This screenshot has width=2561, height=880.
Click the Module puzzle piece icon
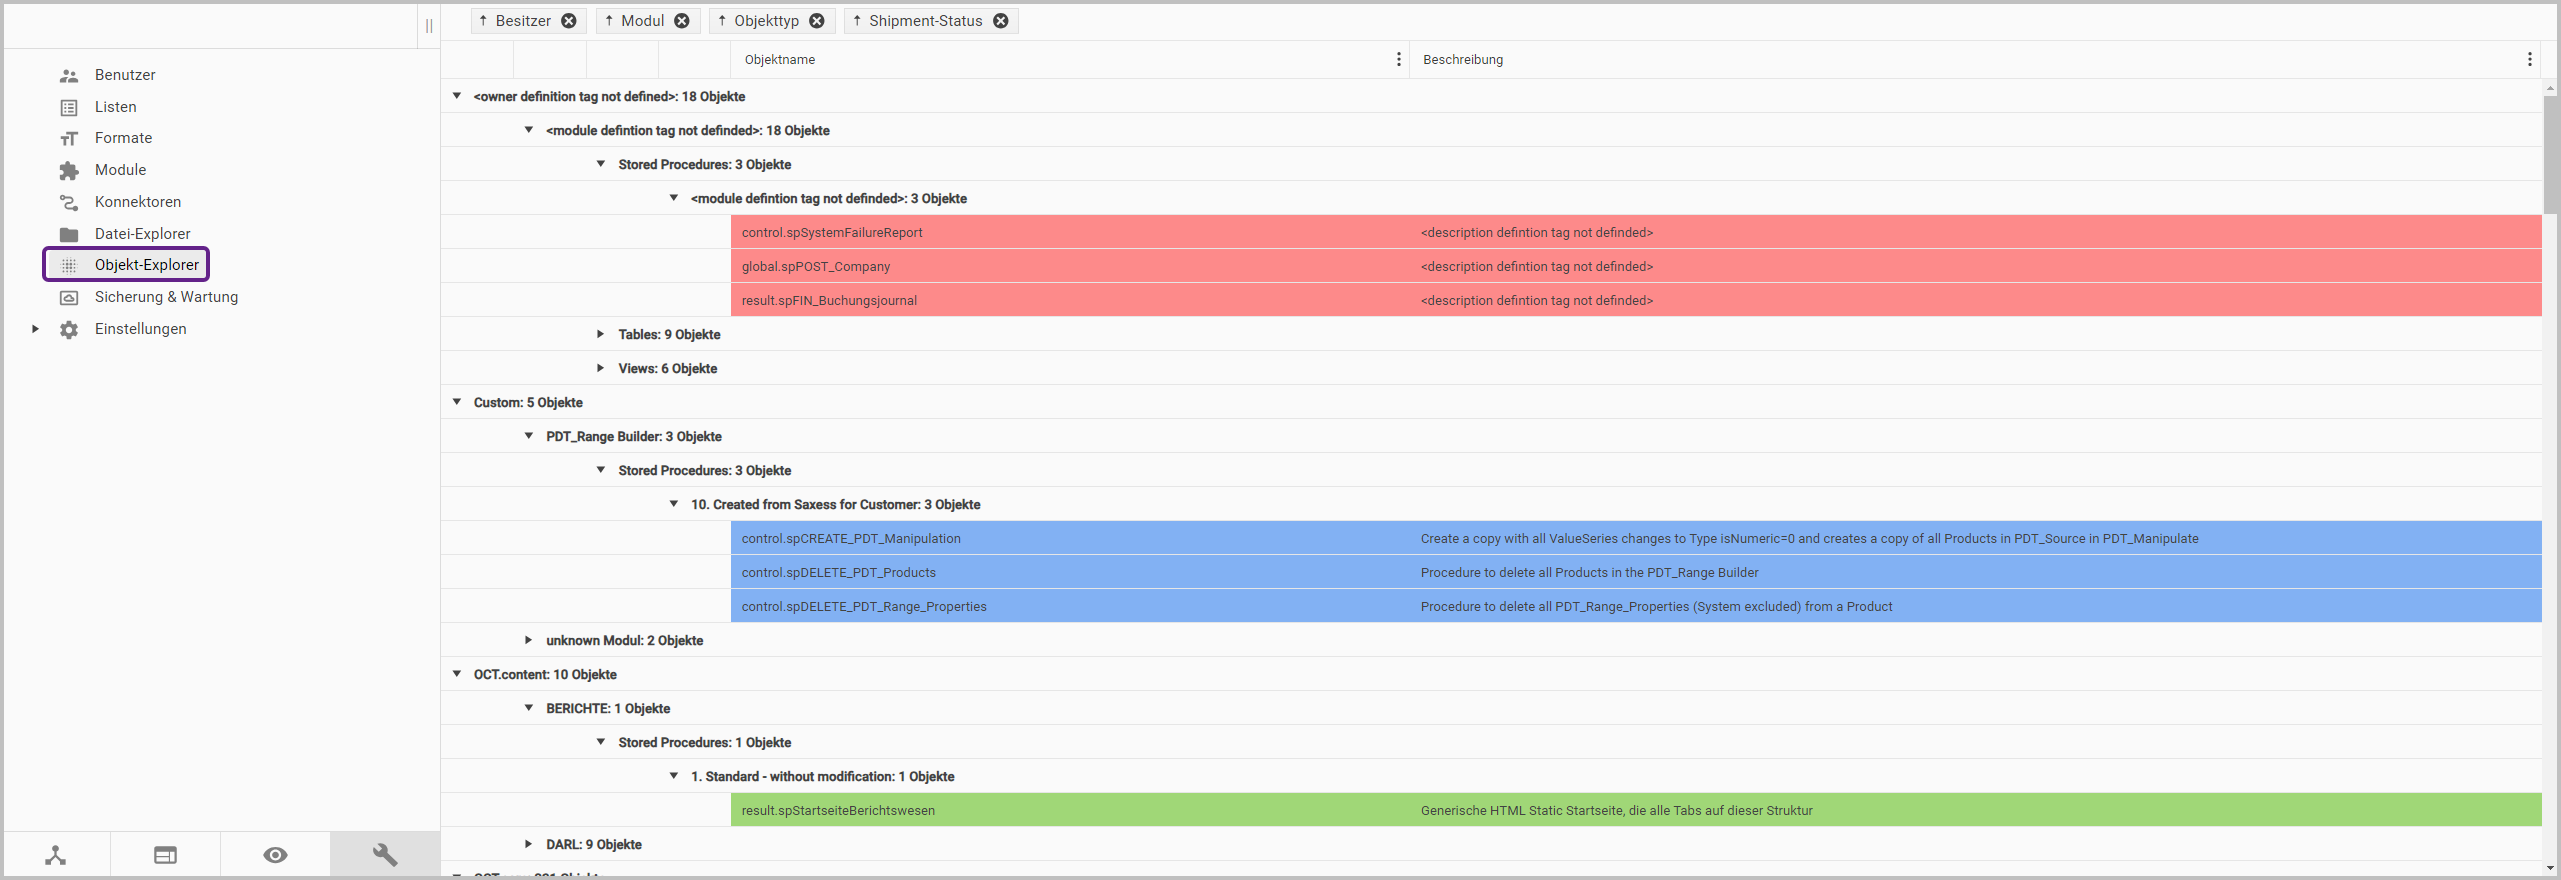[x=69, y=171]
